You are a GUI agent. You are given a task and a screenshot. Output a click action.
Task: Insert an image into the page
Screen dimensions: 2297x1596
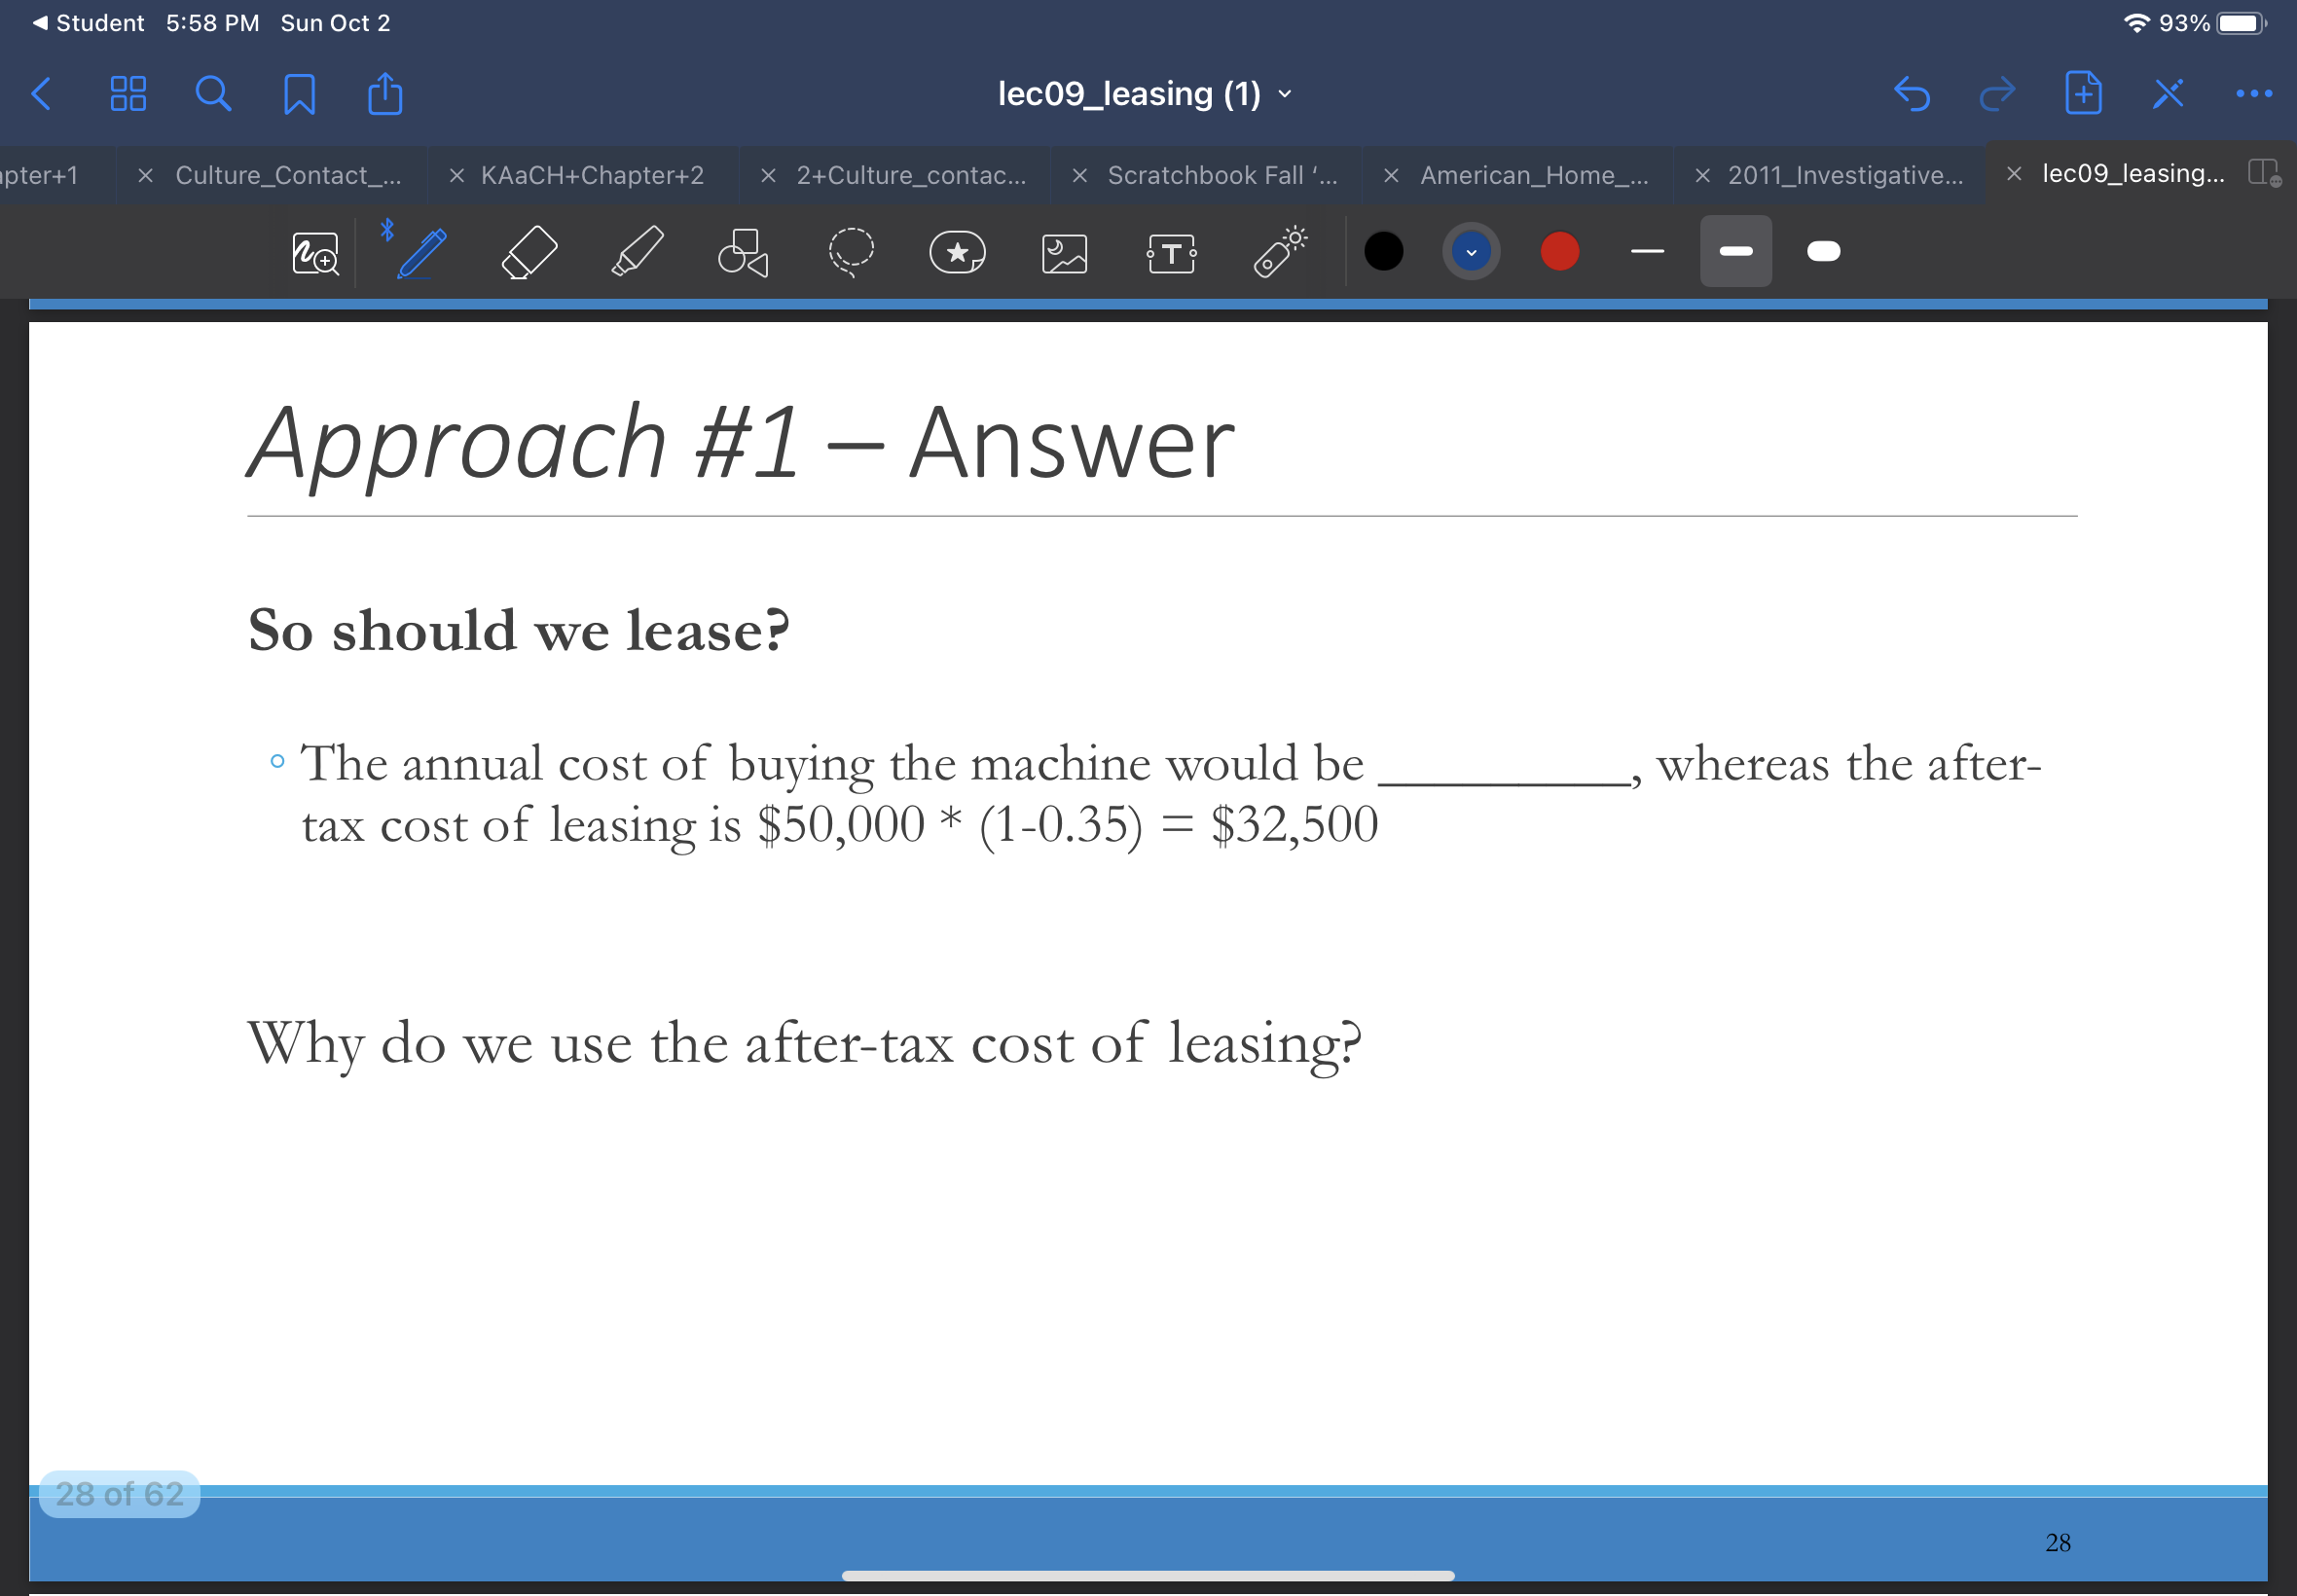(x=1064, y=251)
